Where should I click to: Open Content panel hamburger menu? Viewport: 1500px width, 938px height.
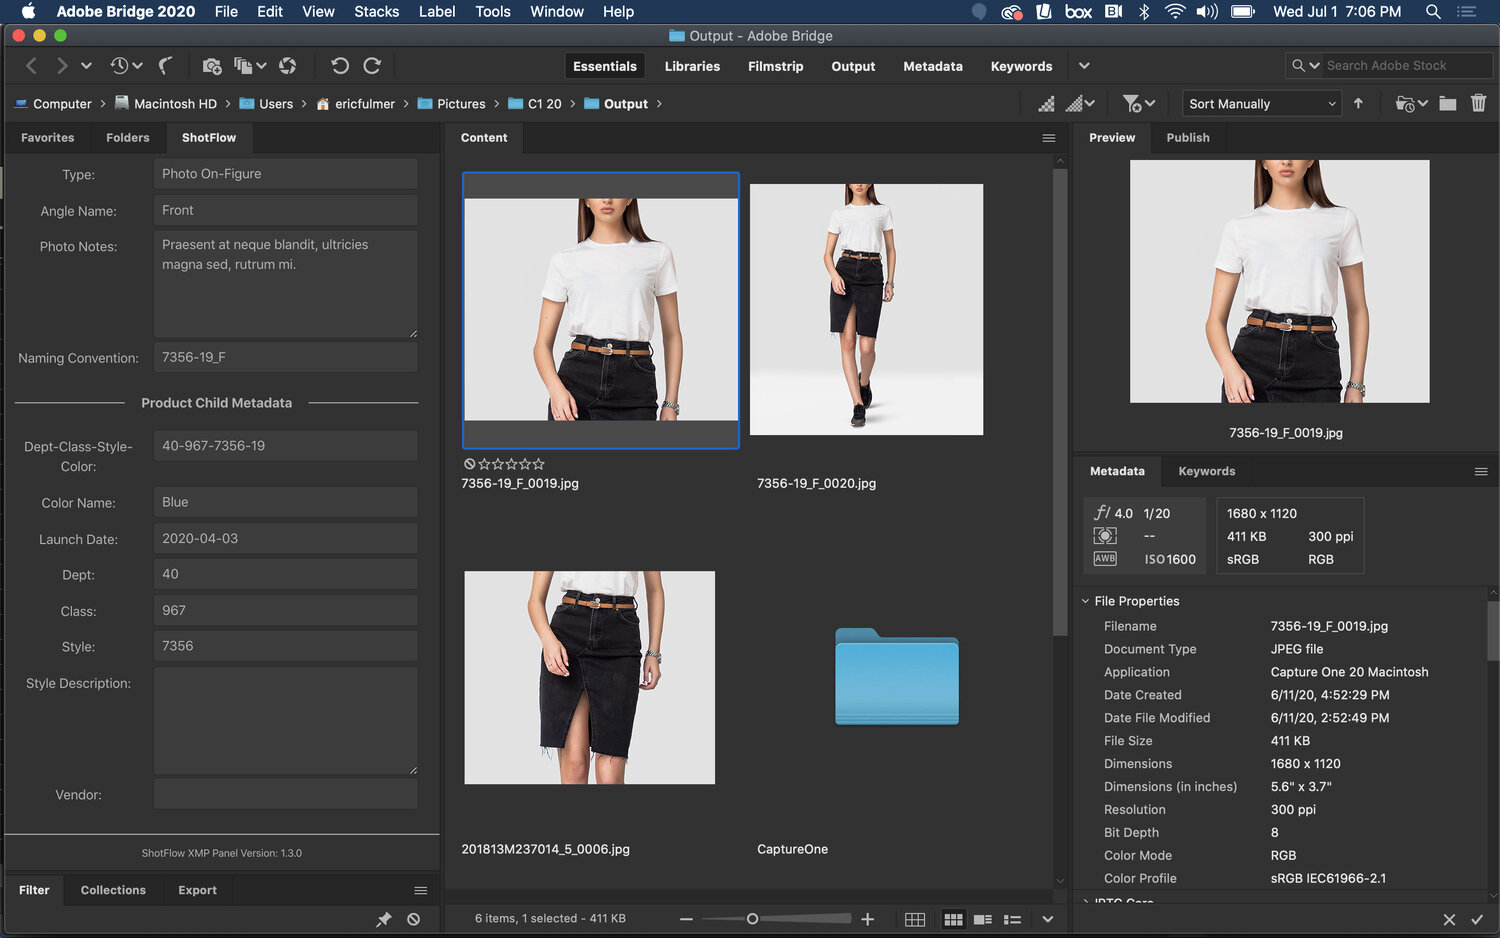(1049, 138)
